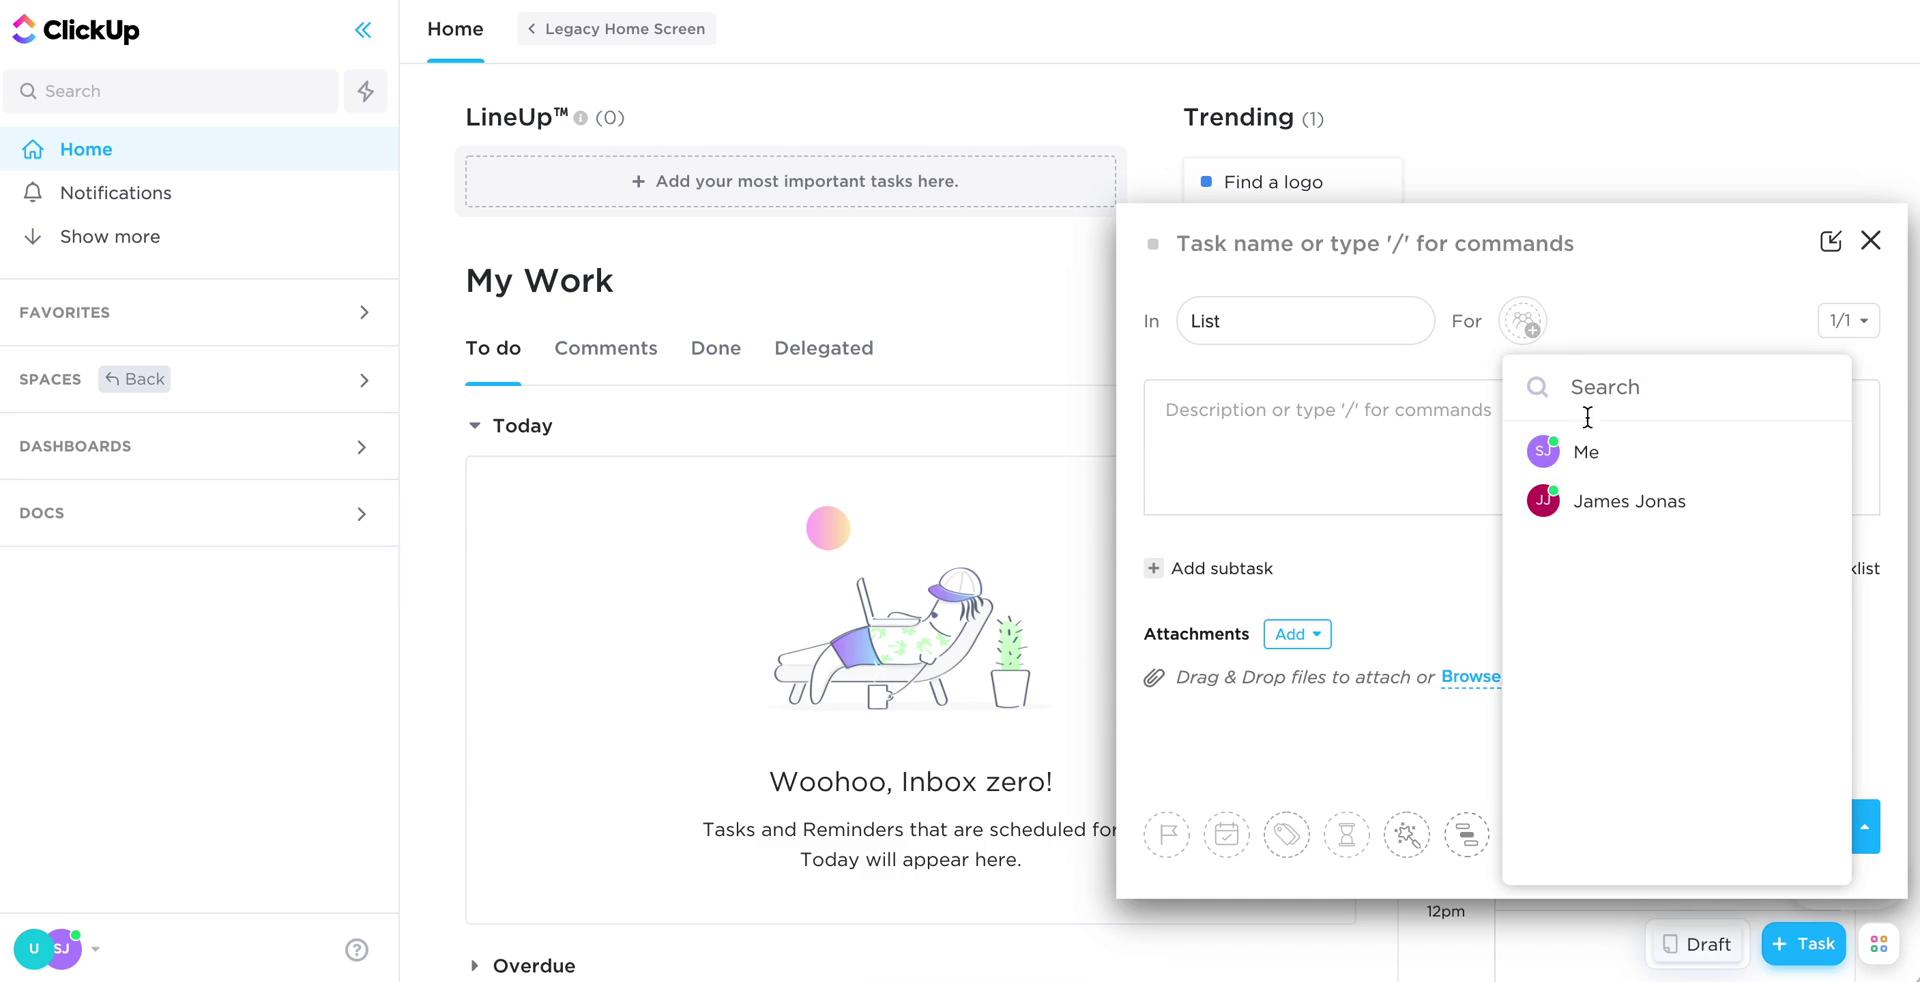The width and height of the screenshot is (1920, 982).
Task: Open the 1/1 dropdown
Action: click(x=1849, y=321)
